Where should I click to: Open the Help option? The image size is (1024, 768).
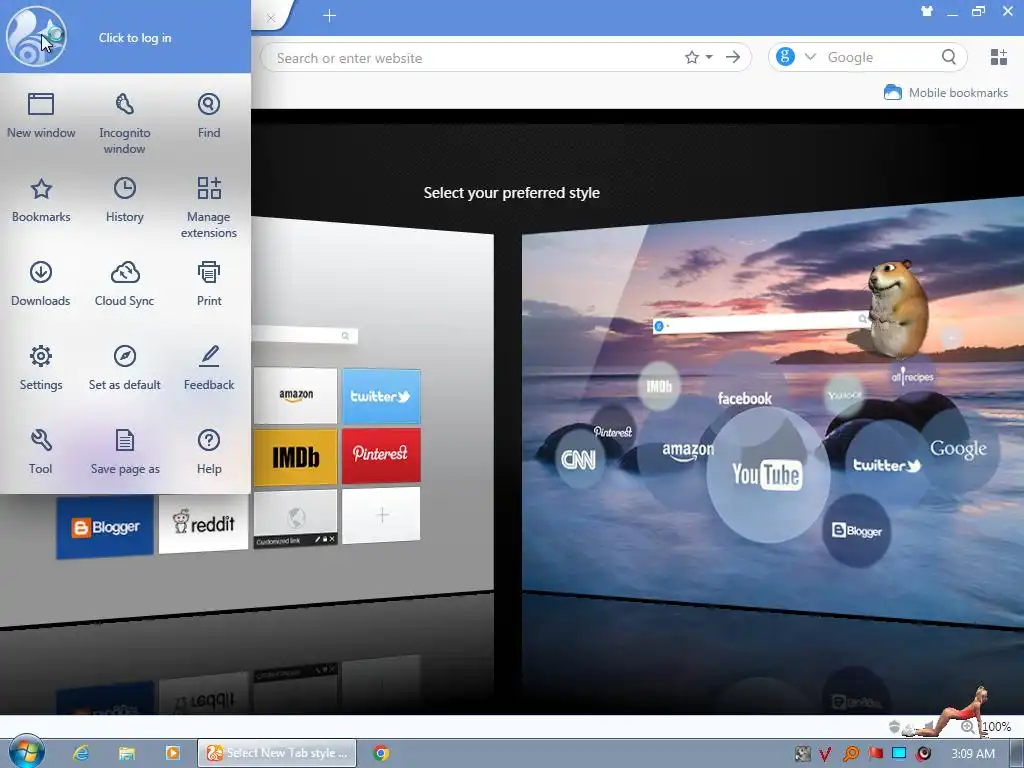(x=209, y=452)
